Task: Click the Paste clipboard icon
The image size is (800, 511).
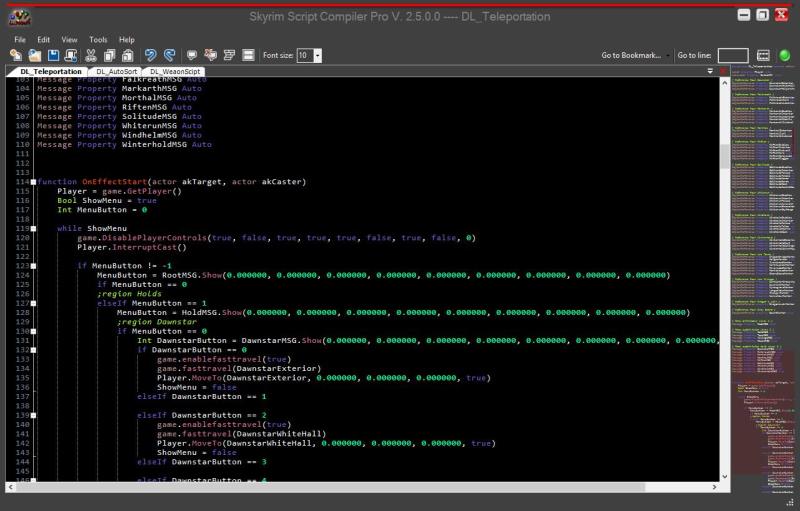Action: (x=128, y=55)
